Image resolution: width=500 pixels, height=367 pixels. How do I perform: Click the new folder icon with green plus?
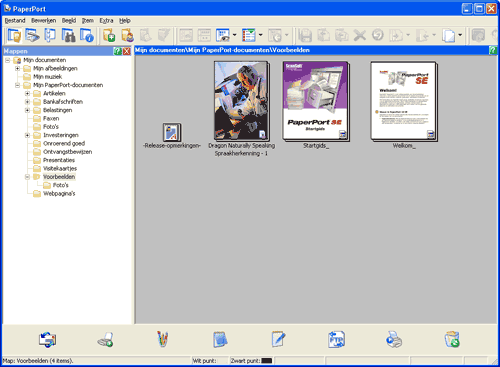click(x=109, y=35)
